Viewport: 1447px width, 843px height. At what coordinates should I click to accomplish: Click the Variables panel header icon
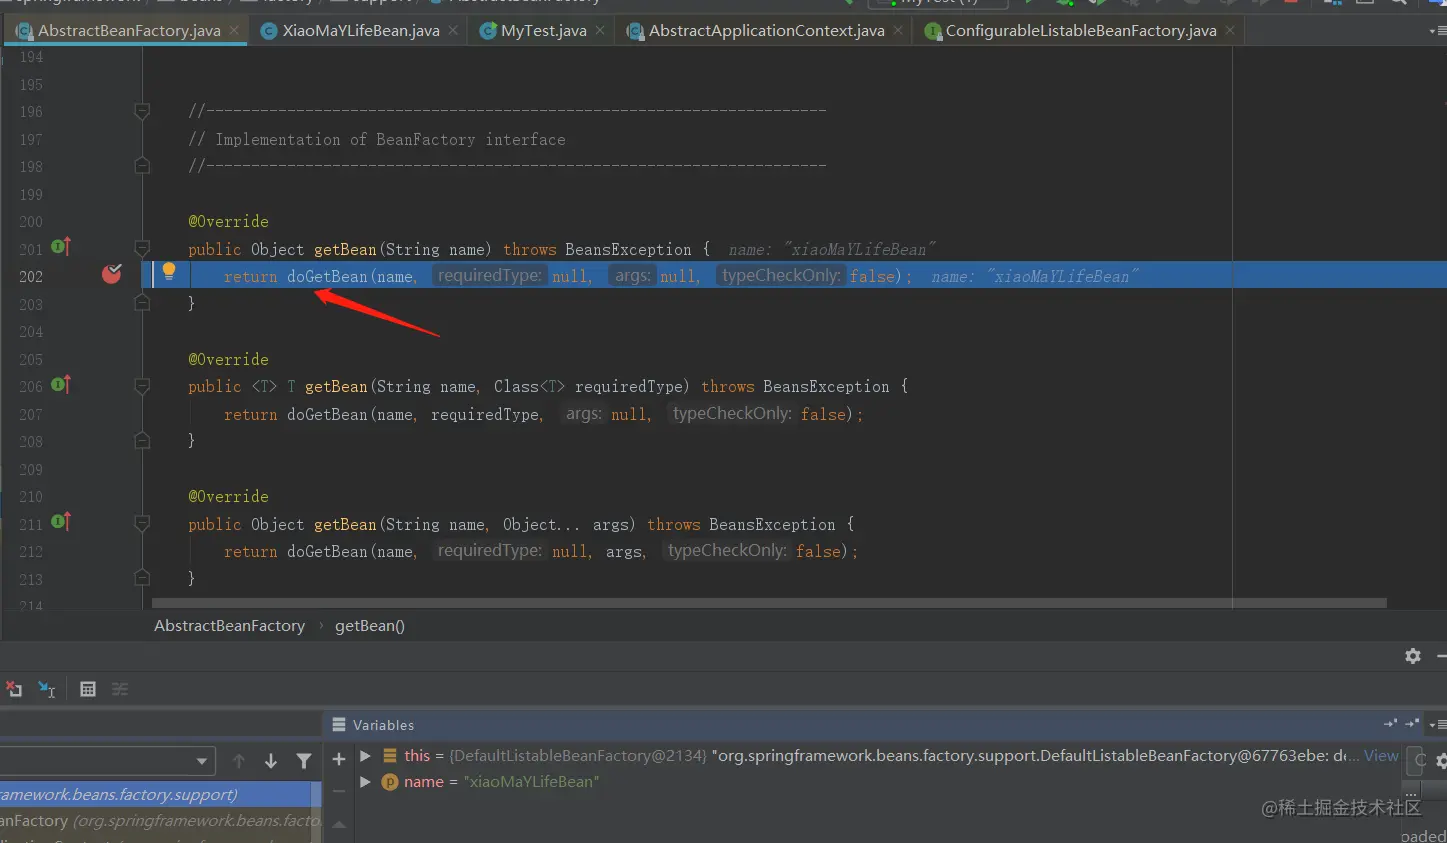(x=339, y=724)
